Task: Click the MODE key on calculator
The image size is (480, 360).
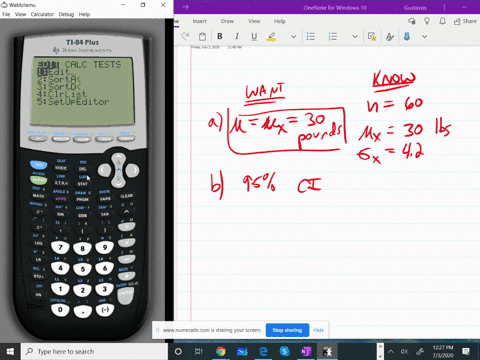Action: click(61, 168)
